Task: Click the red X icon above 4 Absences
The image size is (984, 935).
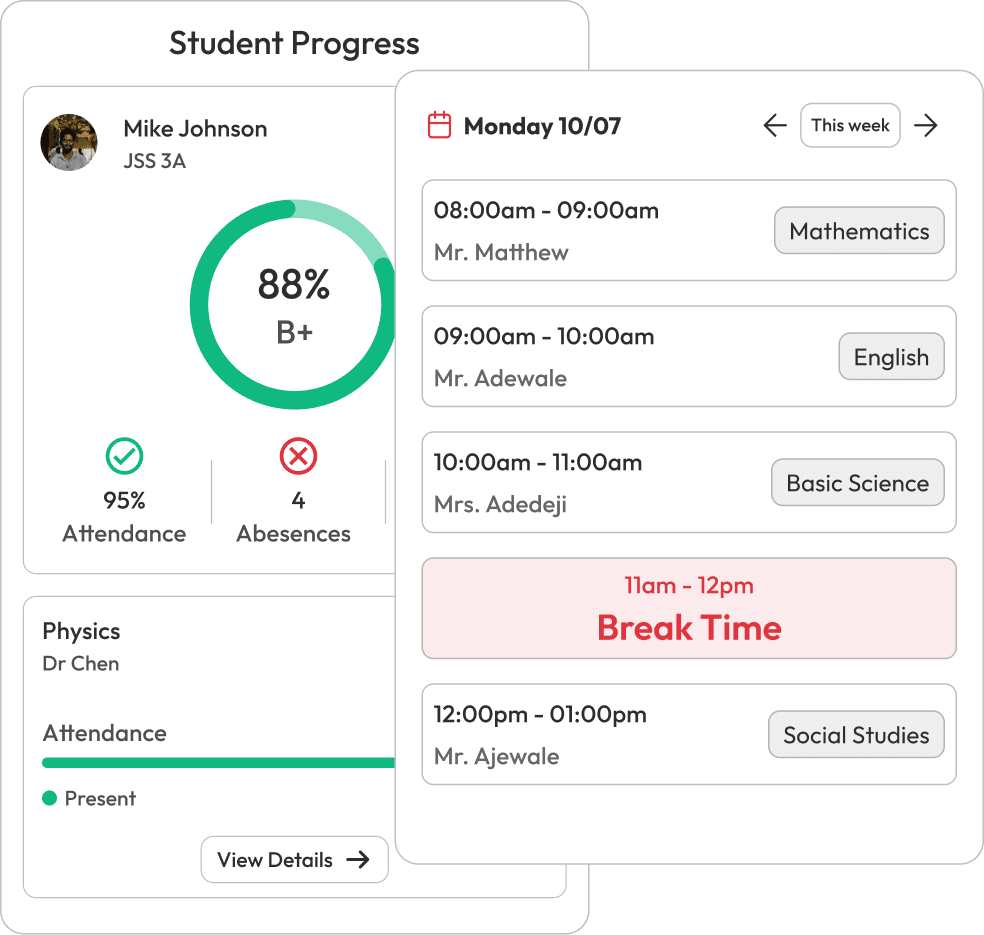Action: 297,457
